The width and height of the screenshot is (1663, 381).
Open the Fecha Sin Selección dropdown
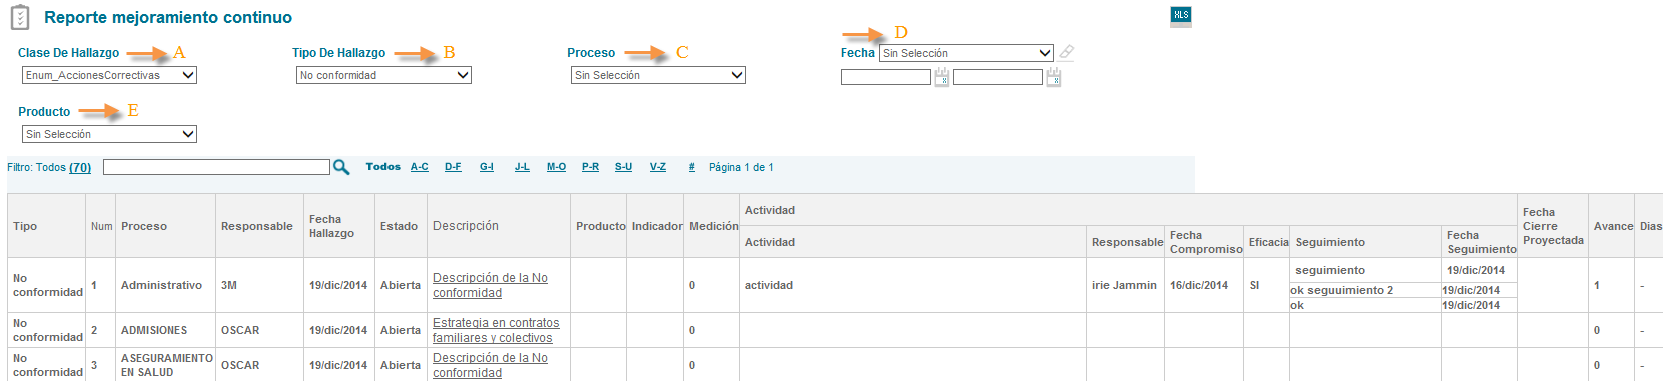pyautogui.click(x=966, y=53)
